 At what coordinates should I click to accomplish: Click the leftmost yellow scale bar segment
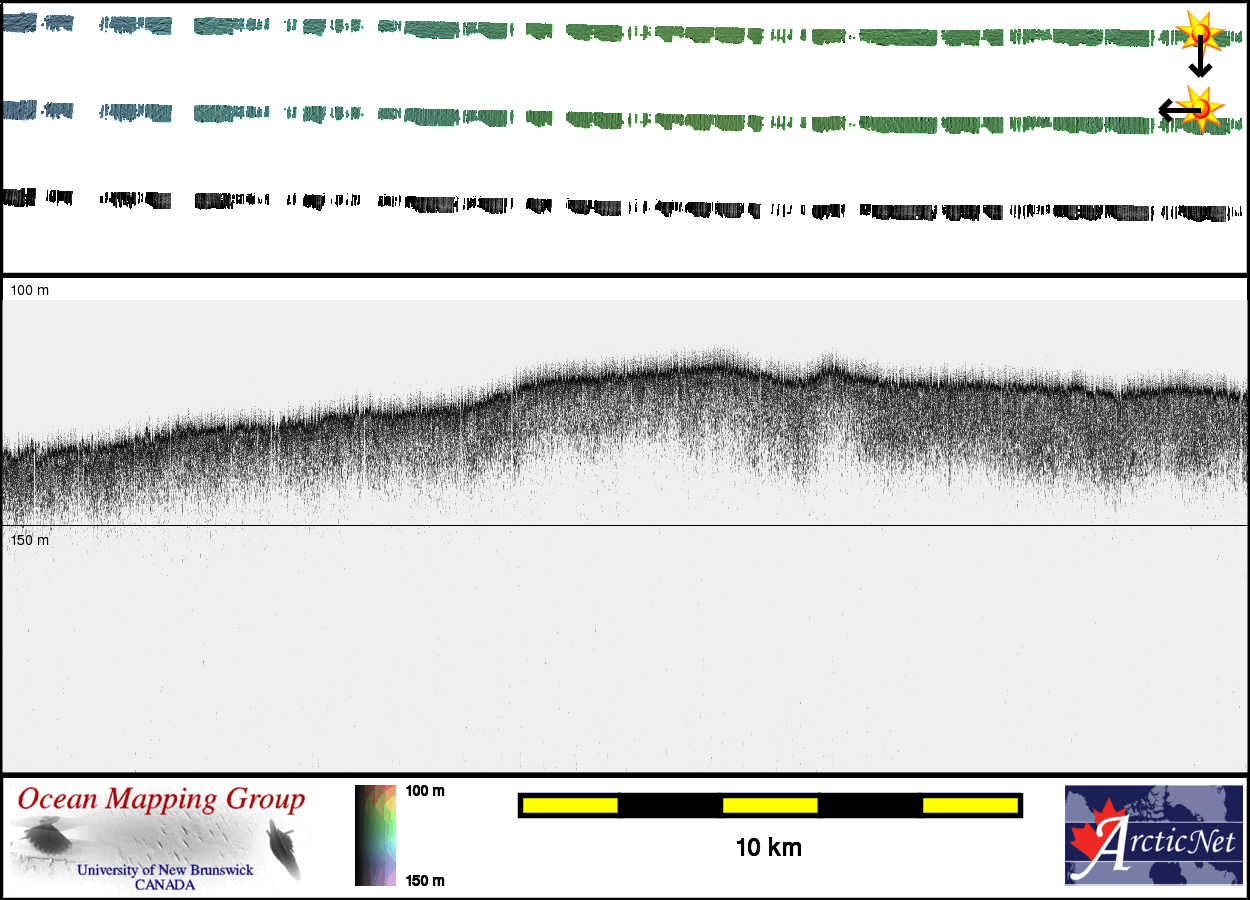click(x=569, y=805)
